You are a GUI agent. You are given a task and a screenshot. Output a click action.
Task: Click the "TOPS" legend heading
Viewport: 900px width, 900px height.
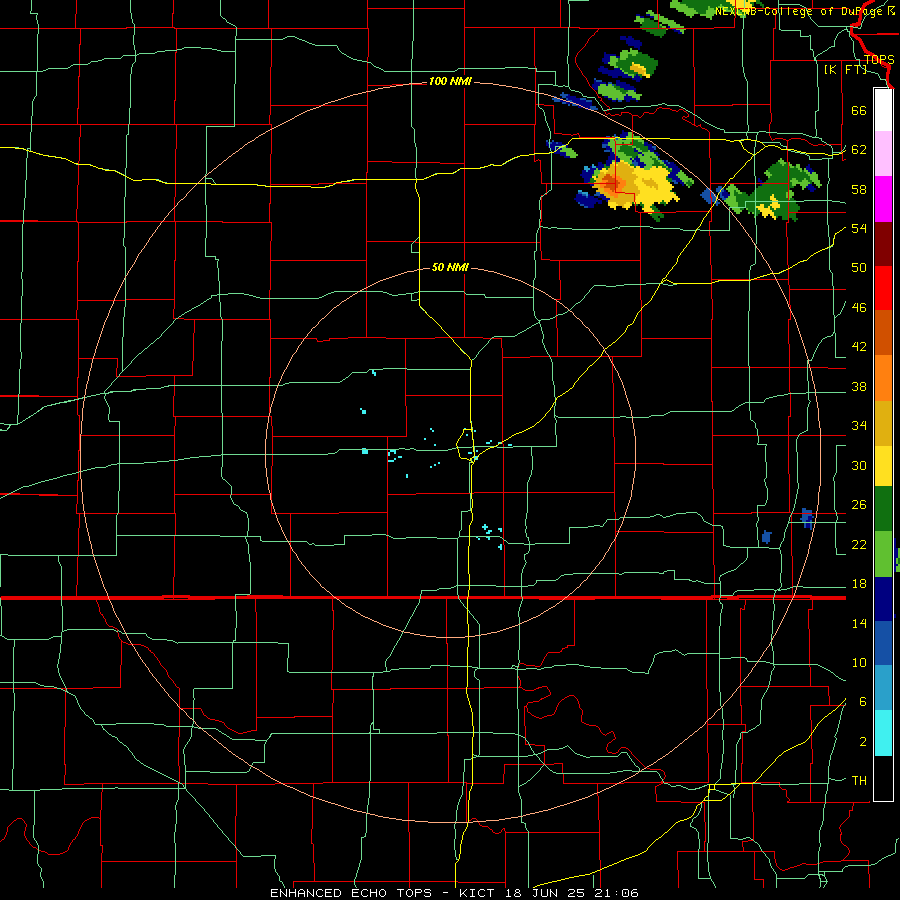pos(879,60)
